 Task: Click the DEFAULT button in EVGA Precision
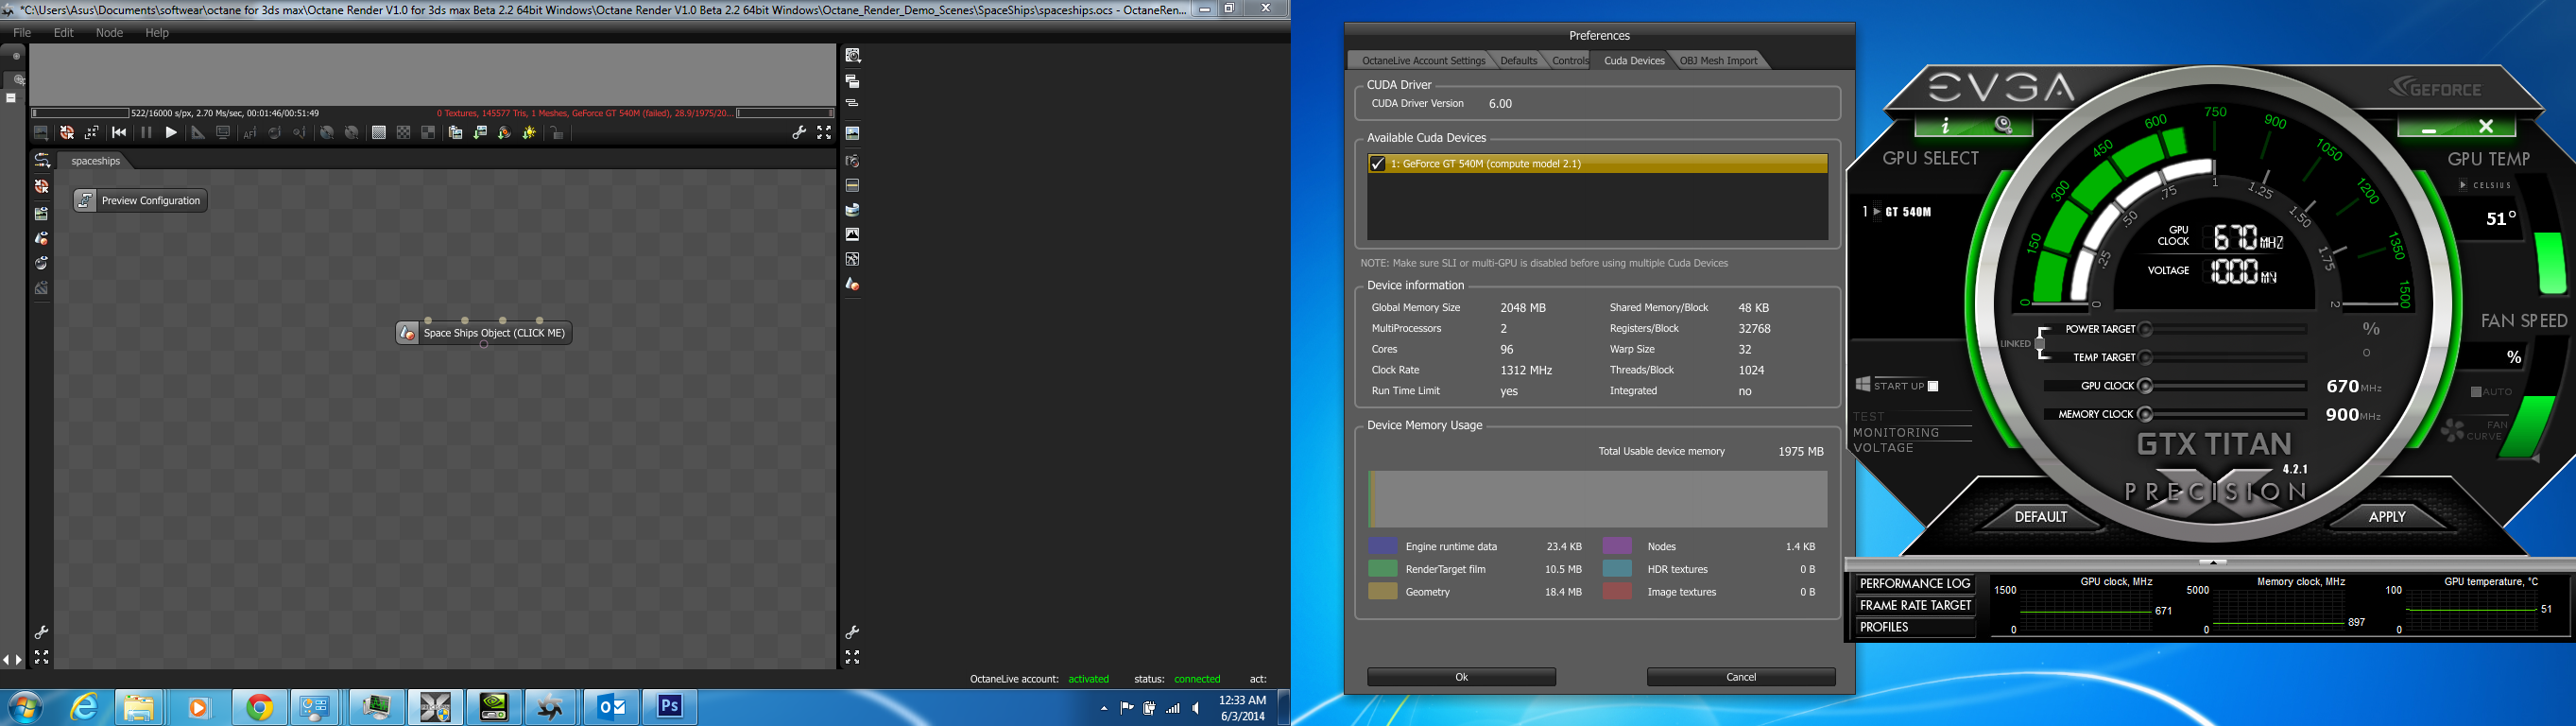tap(2040, 517)
